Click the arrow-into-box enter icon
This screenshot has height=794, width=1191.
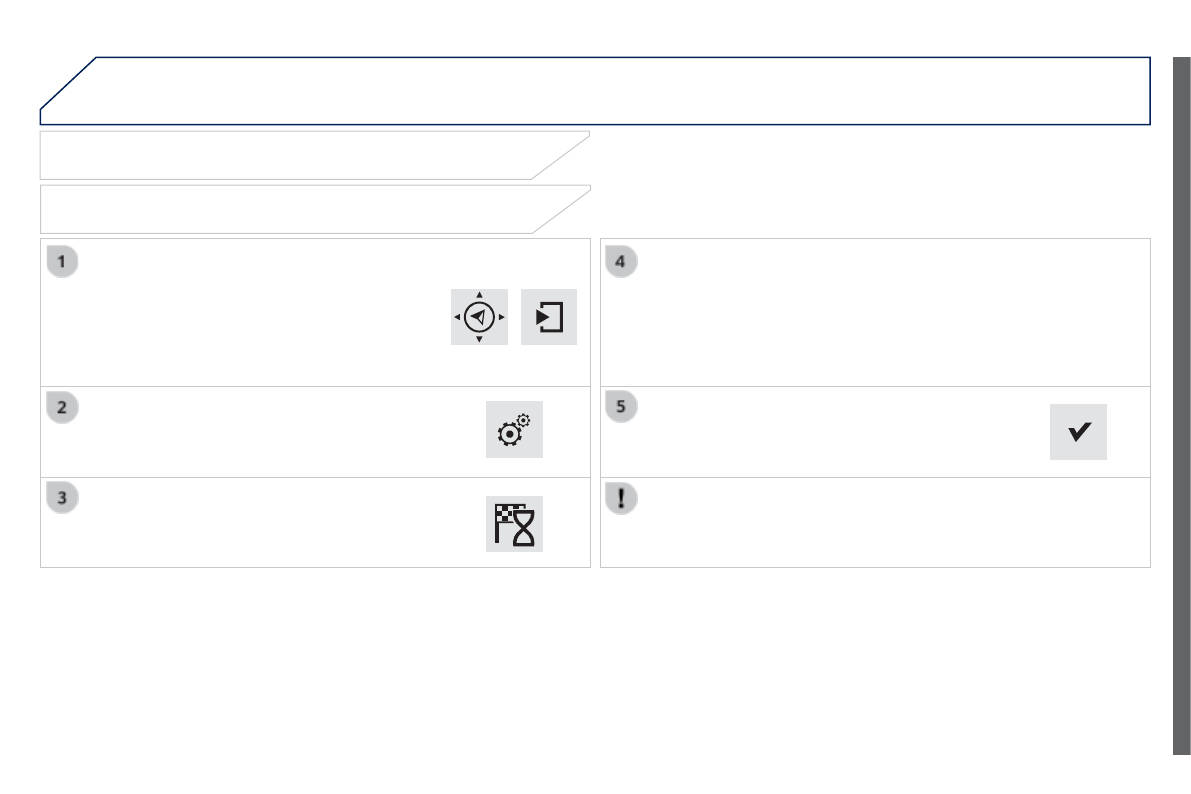pos(549,317)
